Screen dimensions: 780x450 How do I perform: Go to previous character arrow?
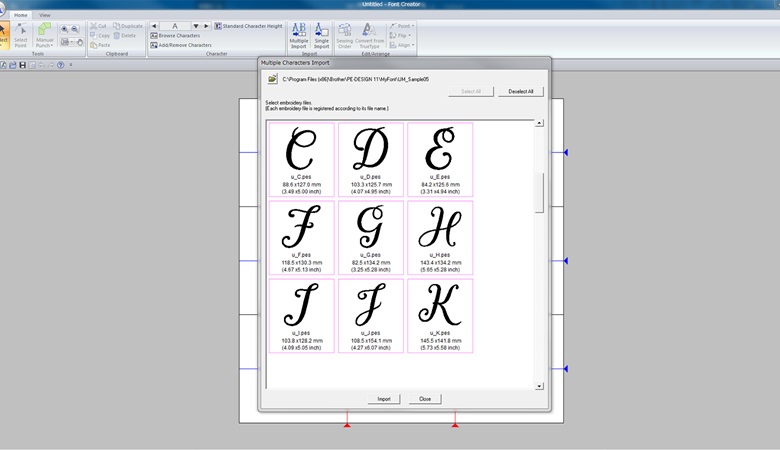tap(154, 26)
